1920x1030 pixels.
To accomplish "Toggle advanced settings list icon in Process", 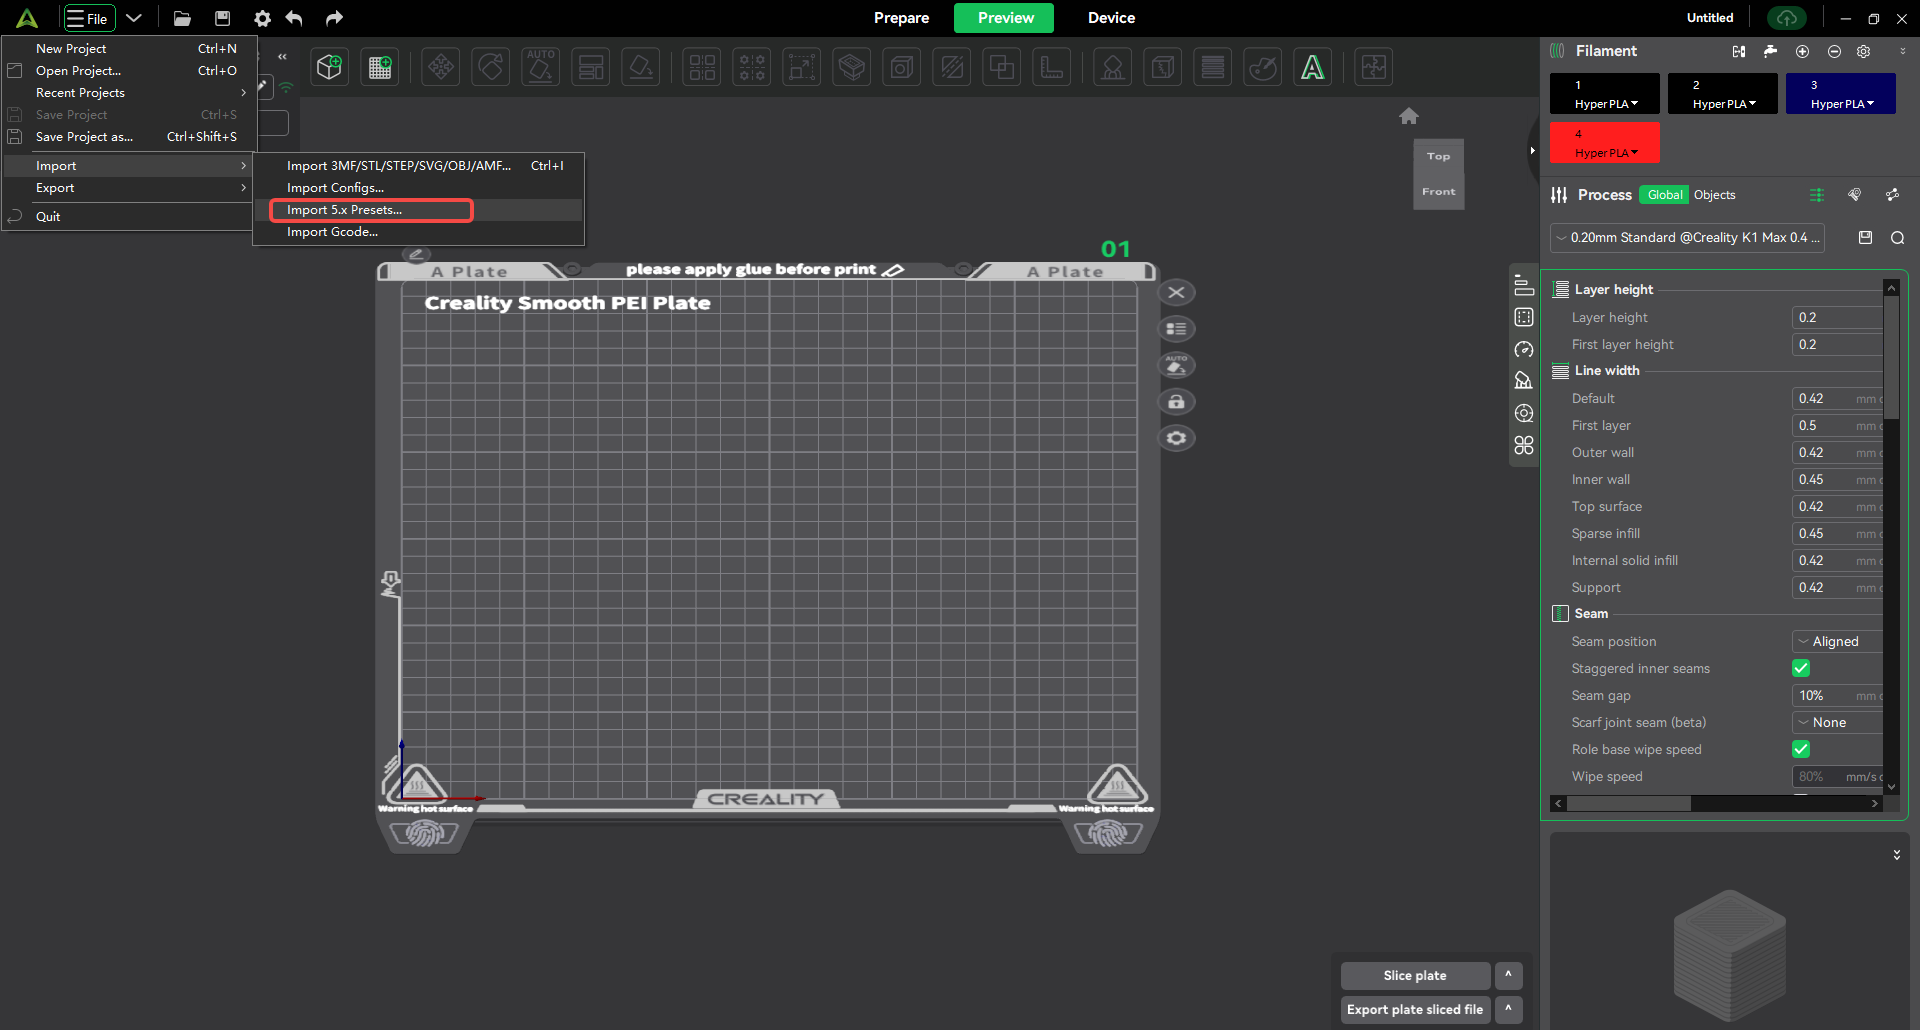I will point(1817,195).
